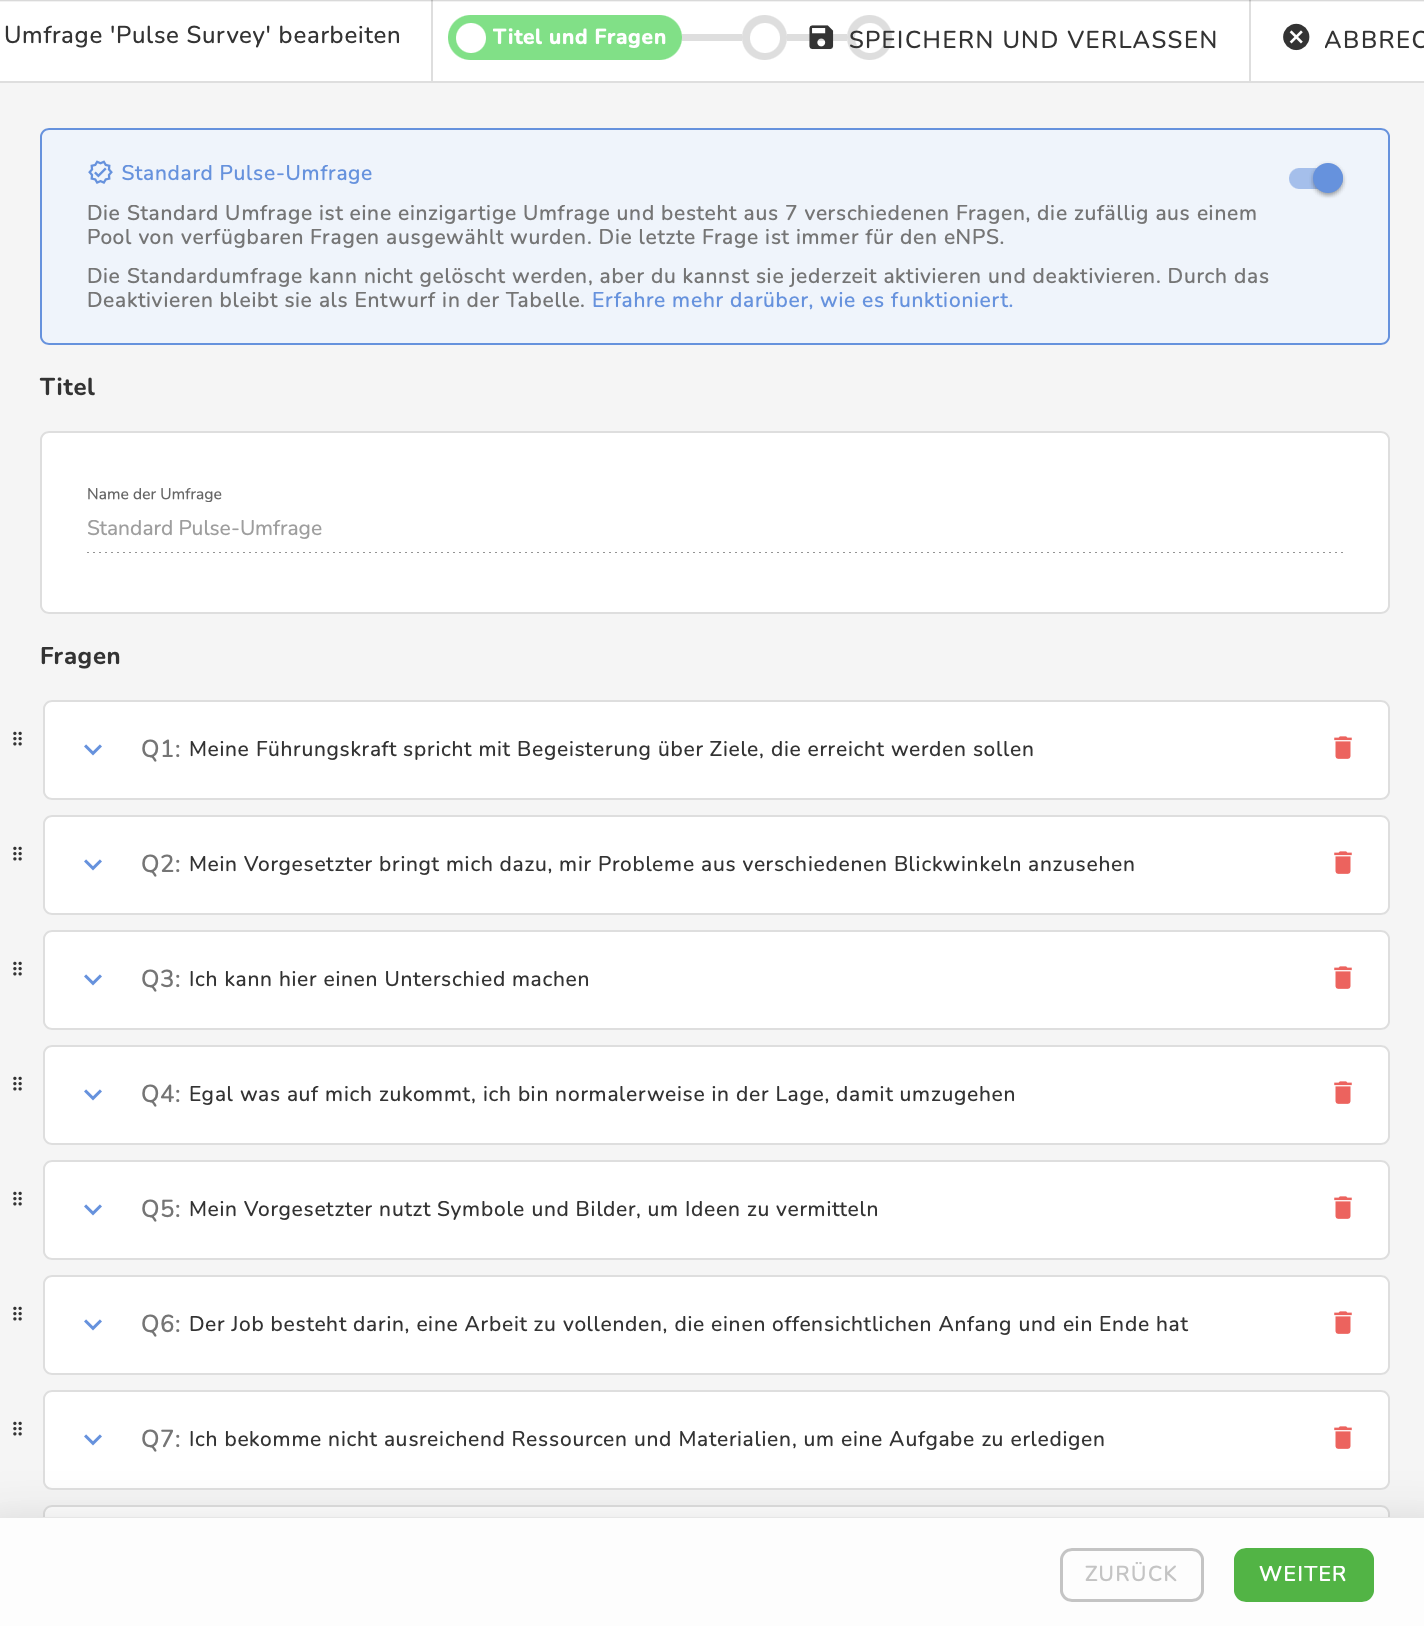Click the Q5 text about Symbole und Bilder
1424x1626 pixels.
(534, 1209)
